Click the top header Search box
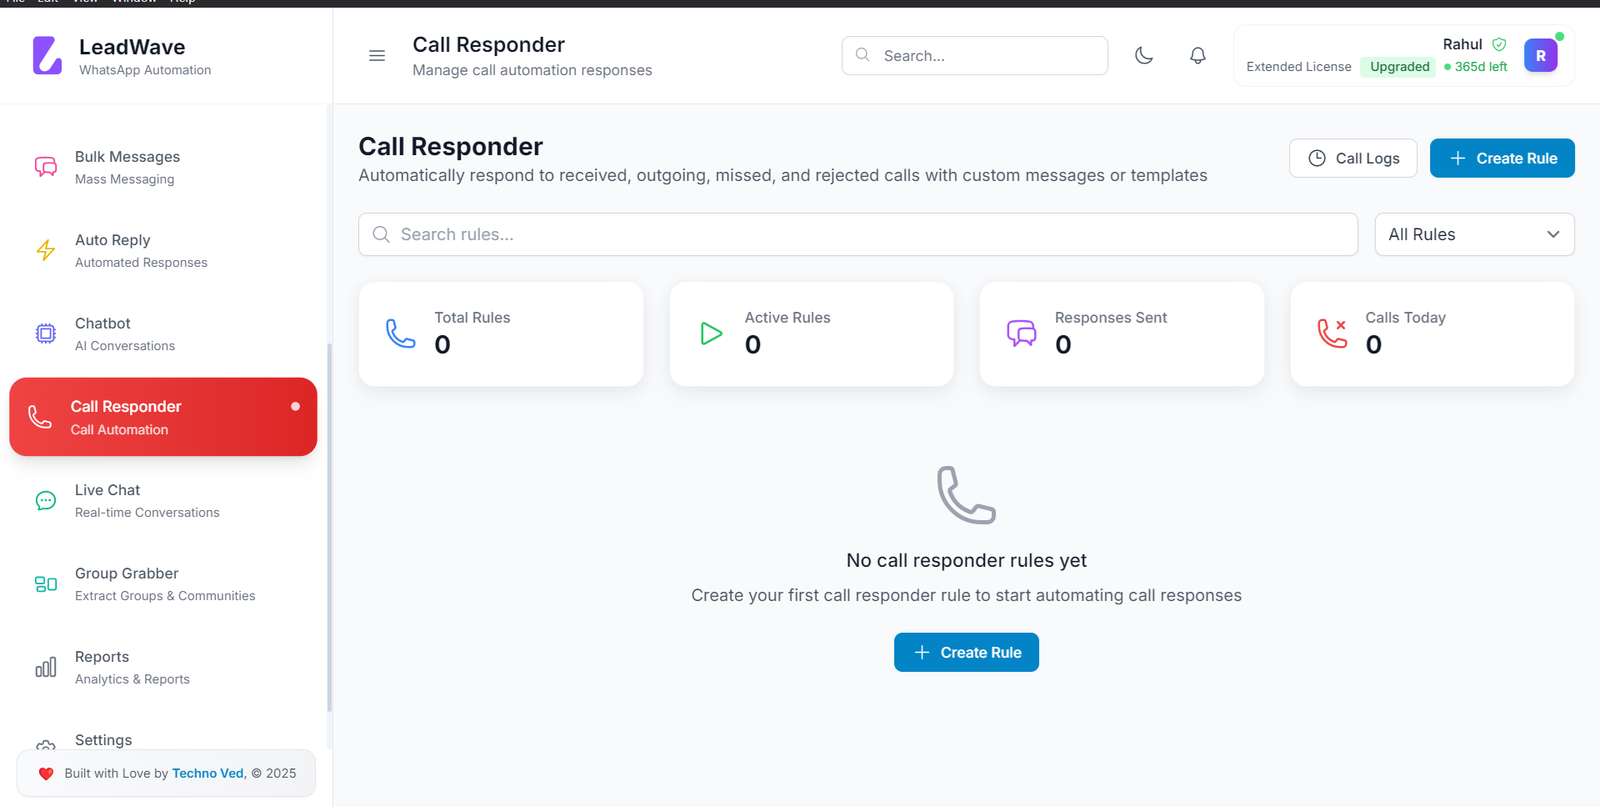The image size is (1600, 807). tap(974, 56)
